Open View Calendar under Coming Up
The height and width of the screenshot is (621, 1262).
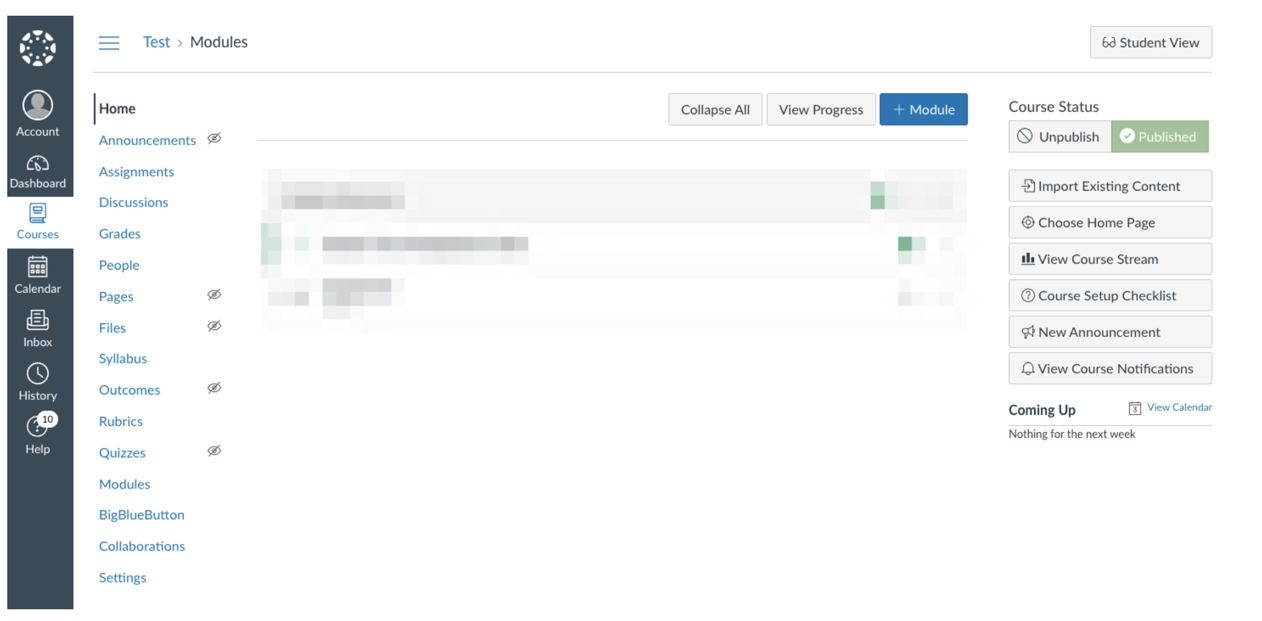point(1179,408)
